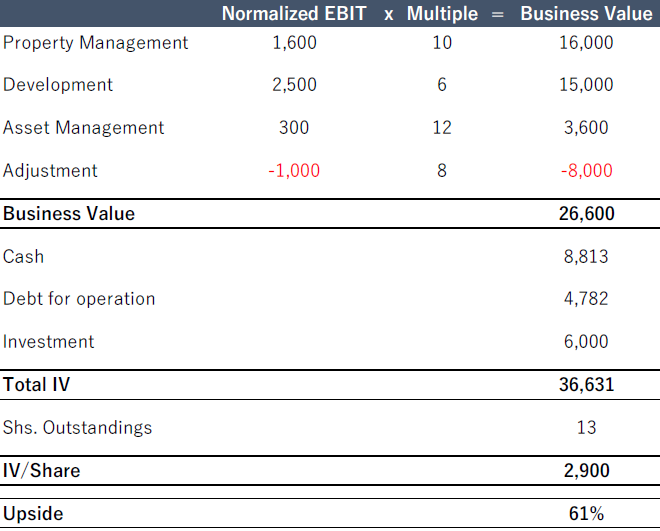Select the Adjustment row label
Screen dimensions: 660x531
point(50,171)
